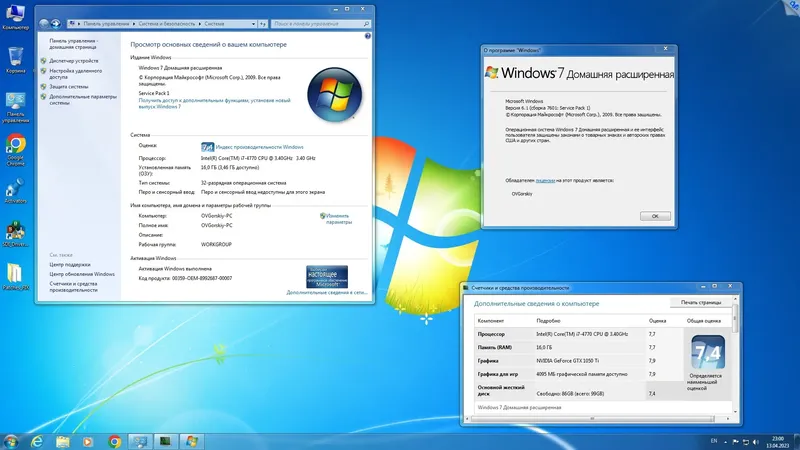800x450 pixels.
Task: Click the Forward arrow in System window
Action: tap(56, 23)
